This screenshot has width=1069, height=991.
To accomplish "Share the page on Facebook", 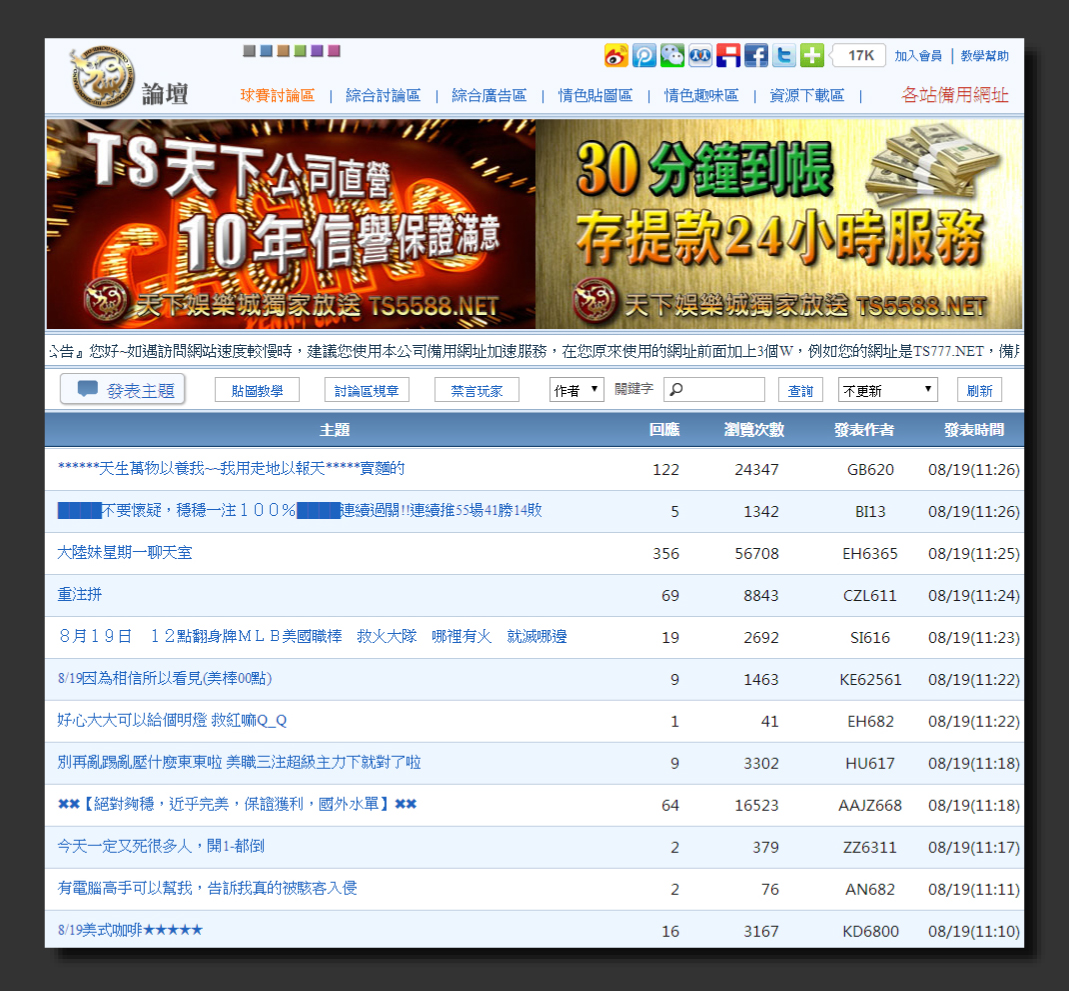I will pos(755,55).
